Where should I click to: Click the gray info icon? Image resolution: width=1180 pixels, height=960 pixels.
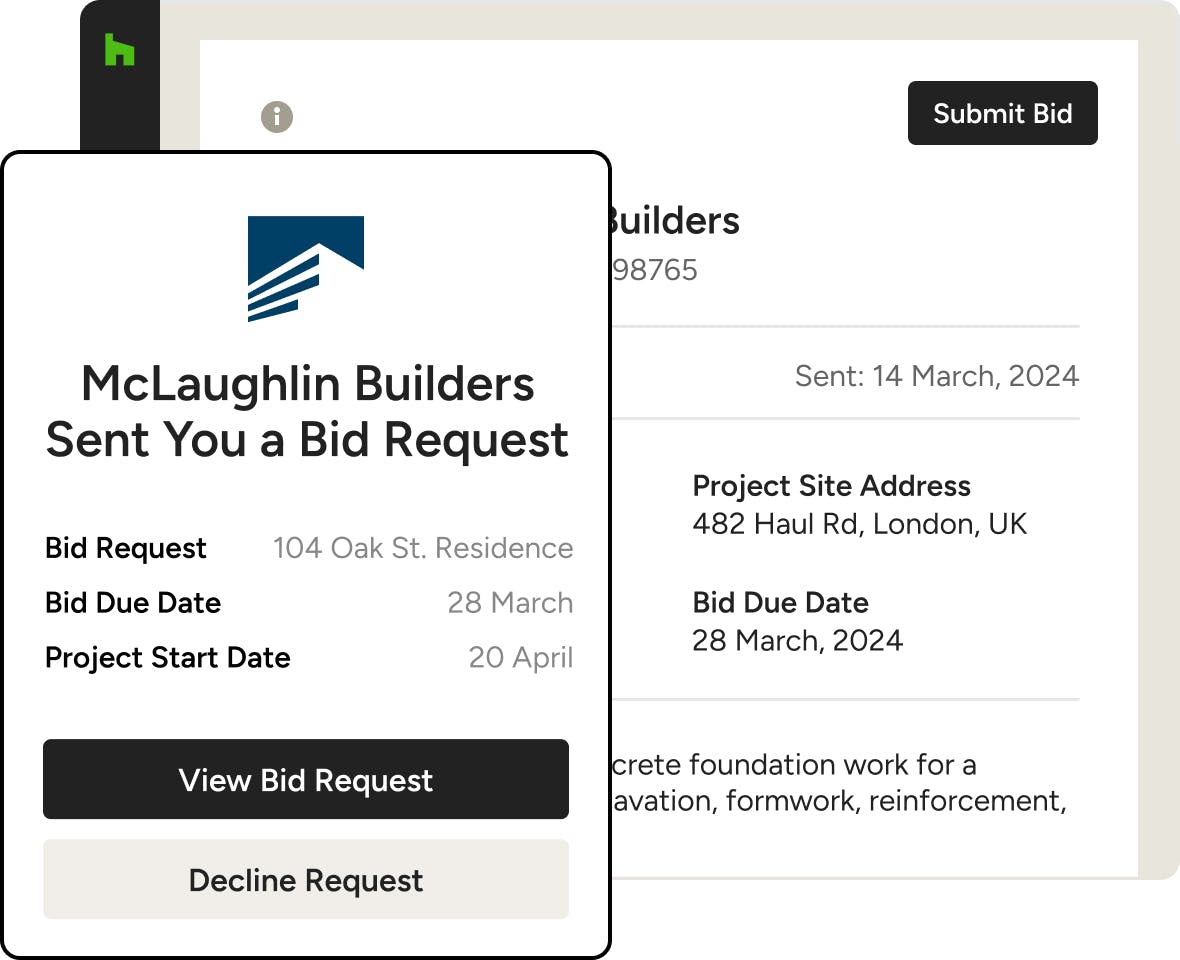(x=277, y=116)
